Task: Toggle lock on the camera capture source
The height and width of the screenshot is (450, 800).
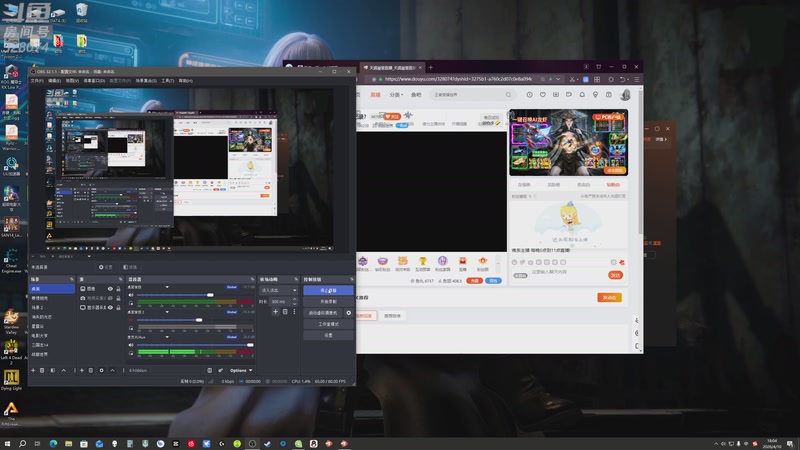Action: (118, 298)
